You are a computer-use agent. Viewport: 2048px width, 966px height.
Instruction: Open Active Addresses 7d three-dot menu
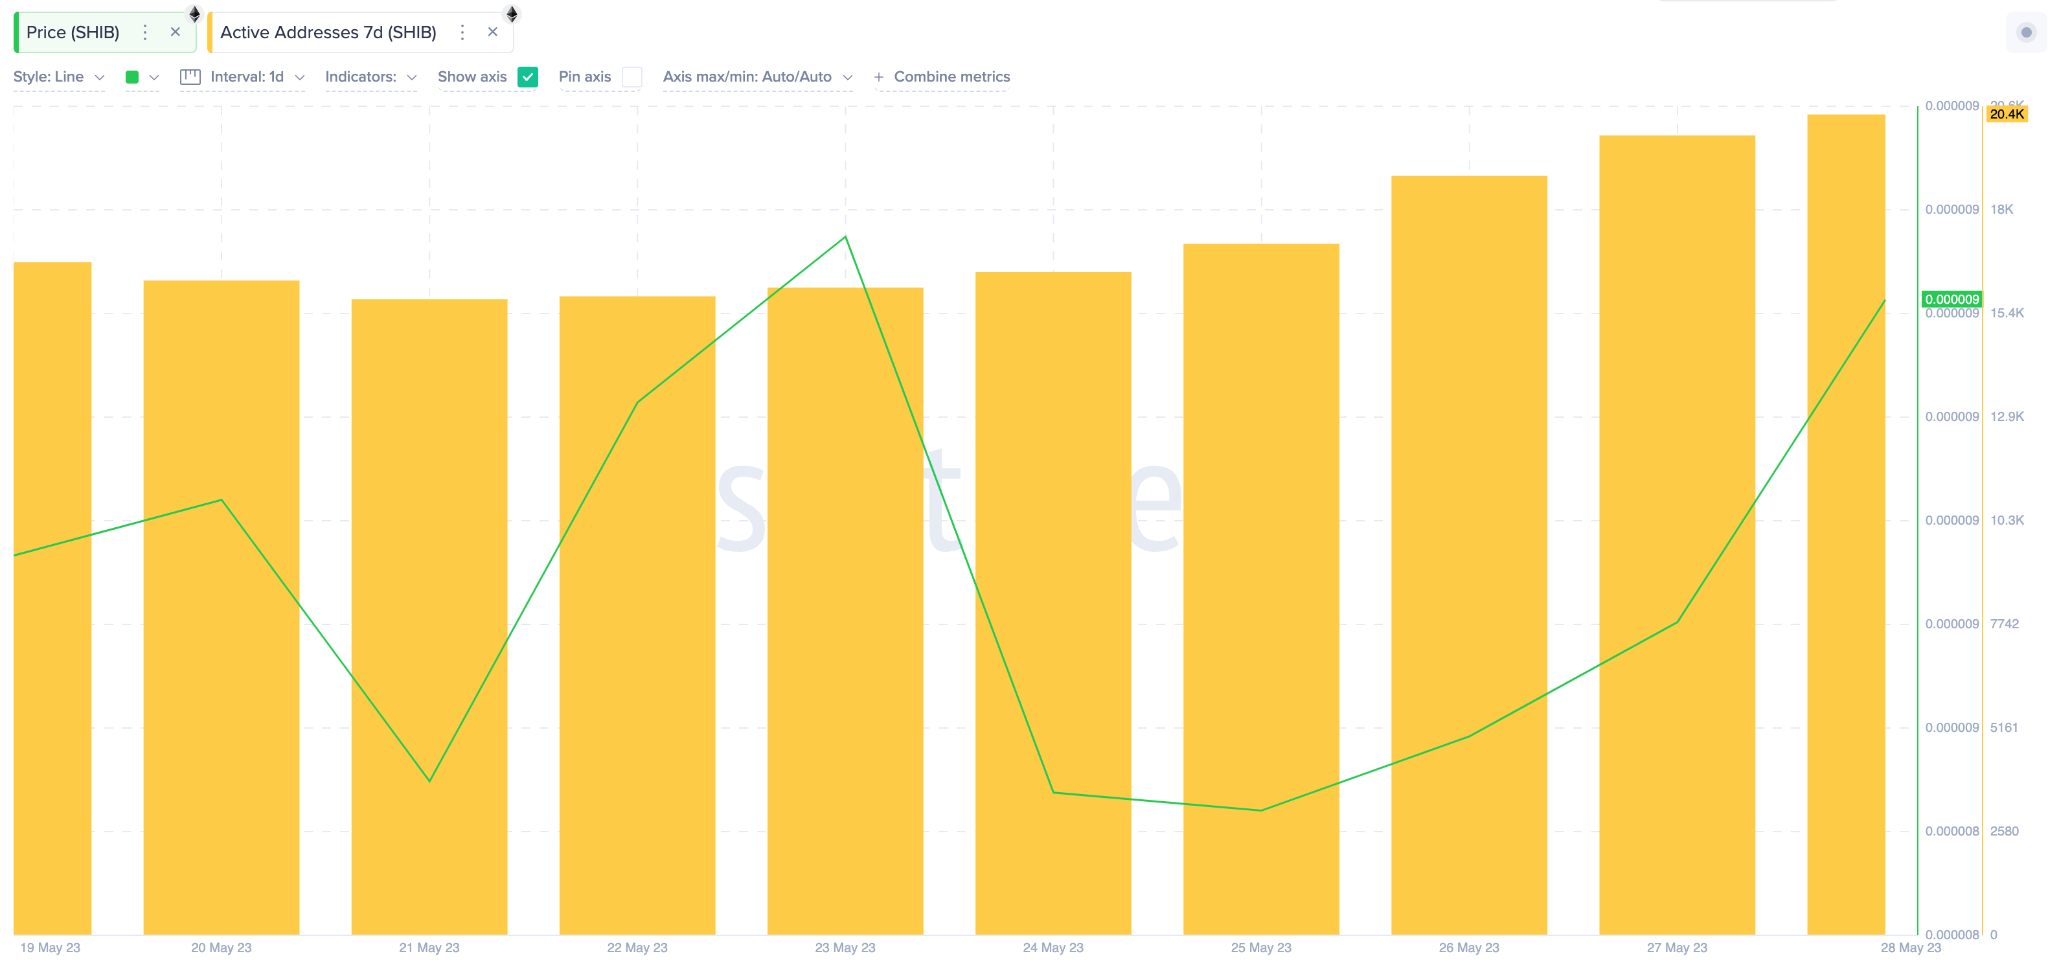coord(462,32)
